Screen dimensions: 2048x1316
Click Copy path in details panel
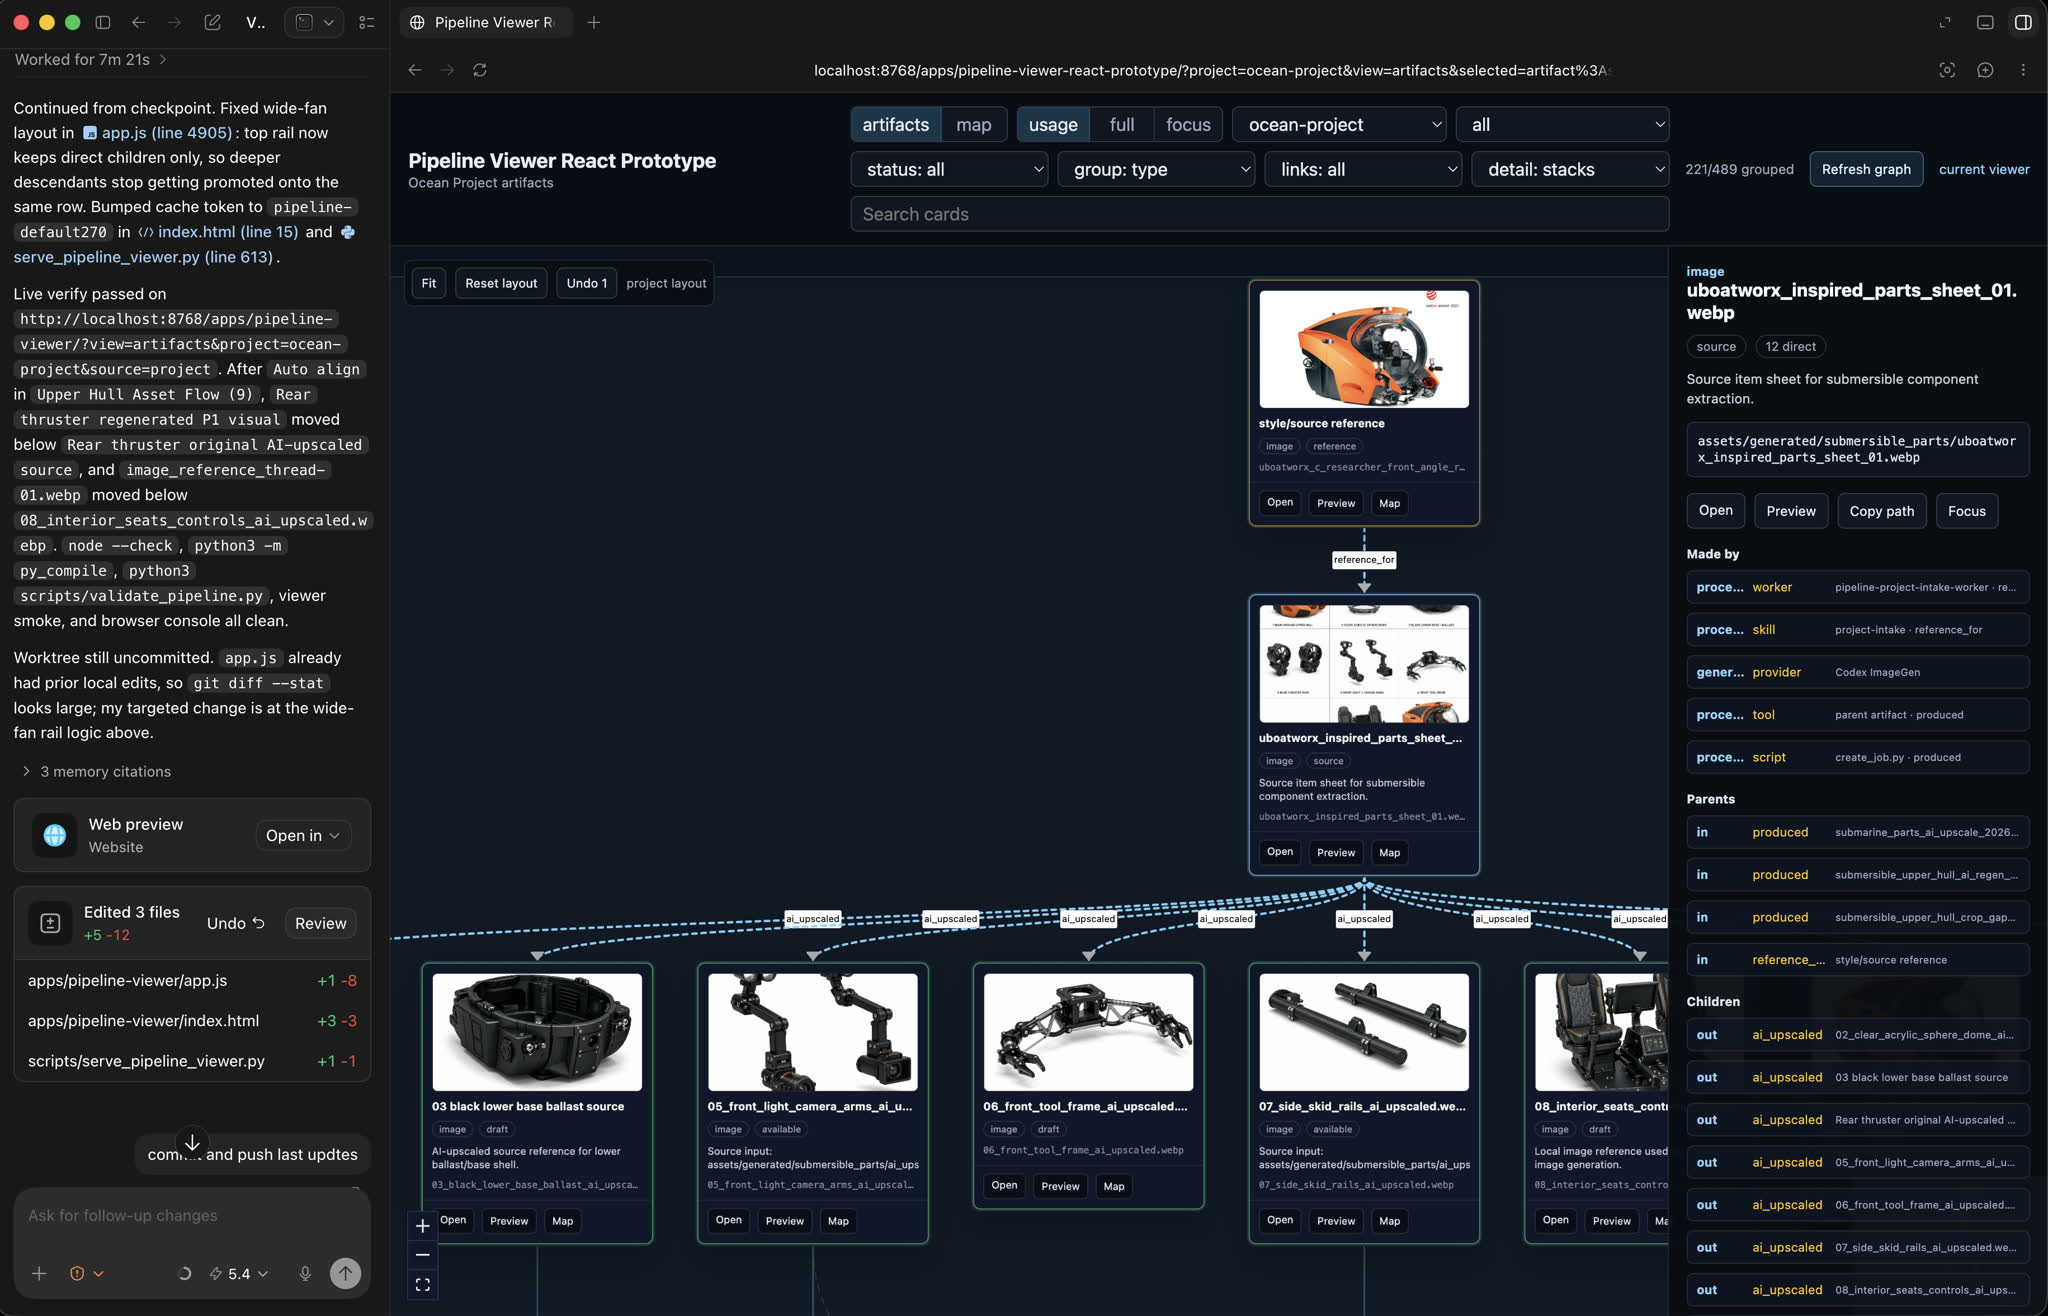tap(1882, 511)
